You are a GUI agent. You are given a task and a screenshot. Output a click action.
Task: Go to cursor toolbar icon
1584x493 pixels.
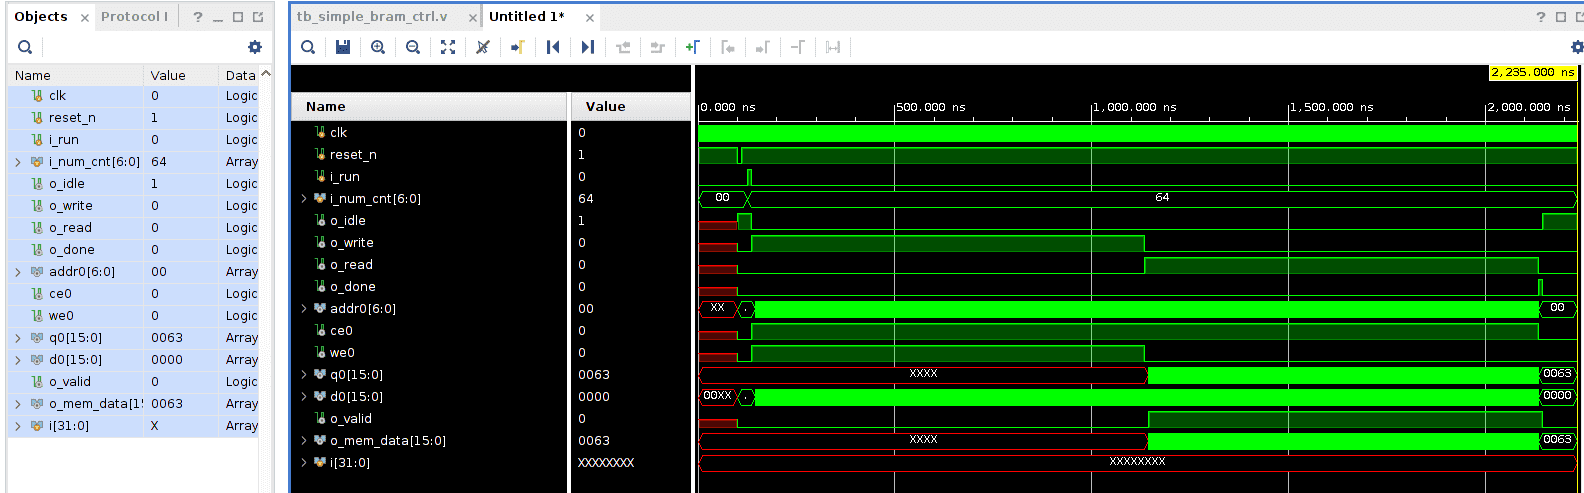point(518,47)
